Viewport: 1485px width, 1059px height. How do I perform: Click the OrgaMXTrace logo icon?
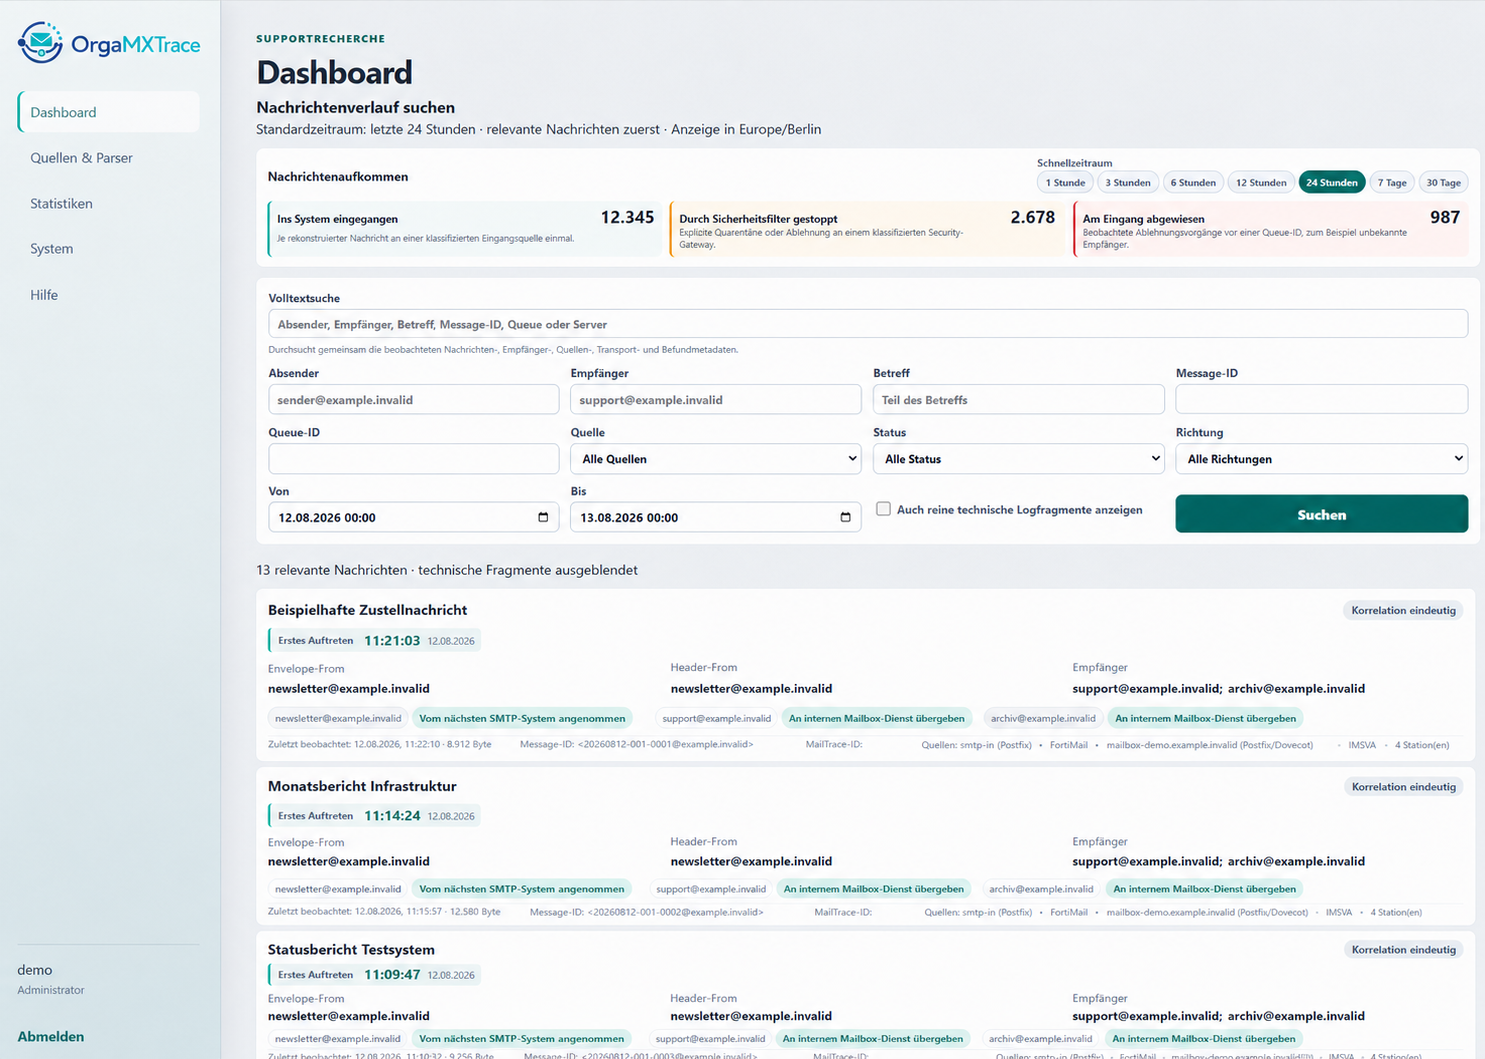tap(40, 43)
